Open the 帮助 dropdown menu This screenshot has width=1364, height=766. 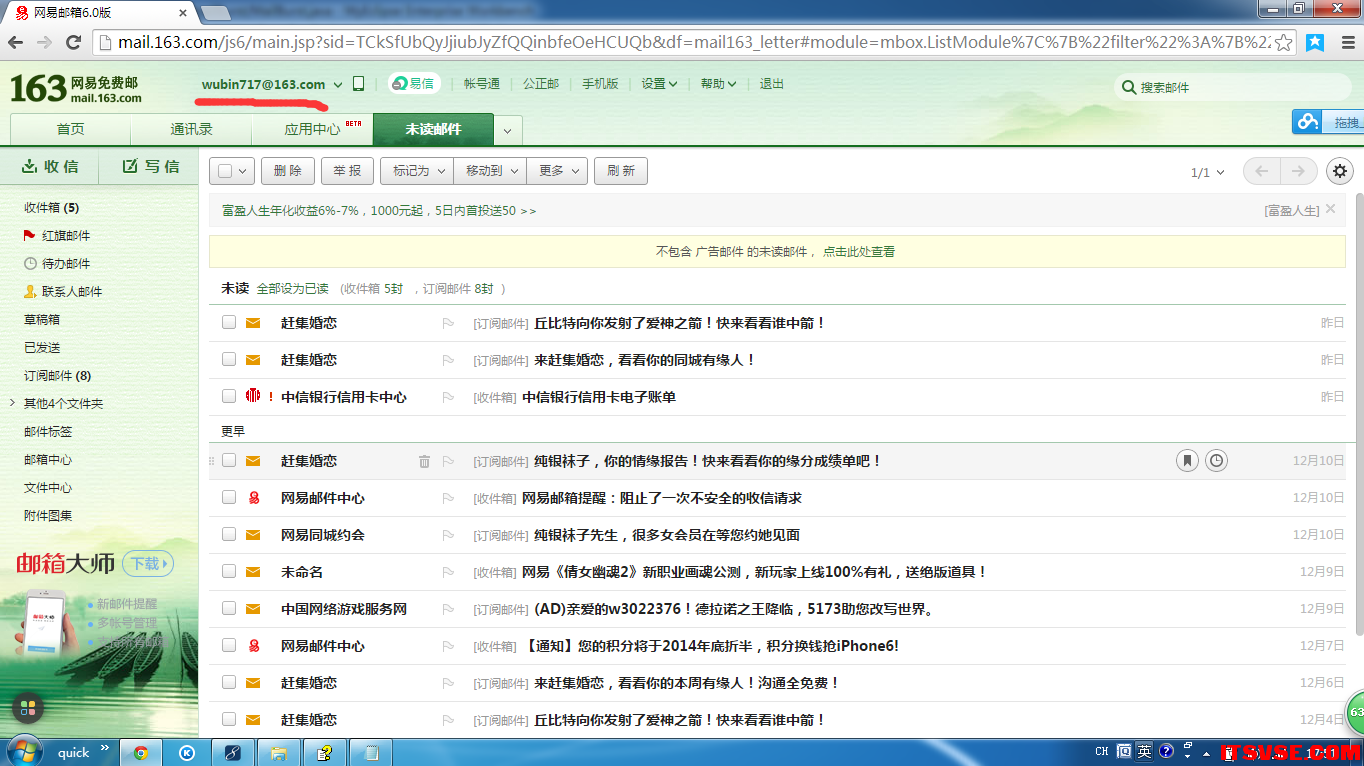tap(719, 84)
